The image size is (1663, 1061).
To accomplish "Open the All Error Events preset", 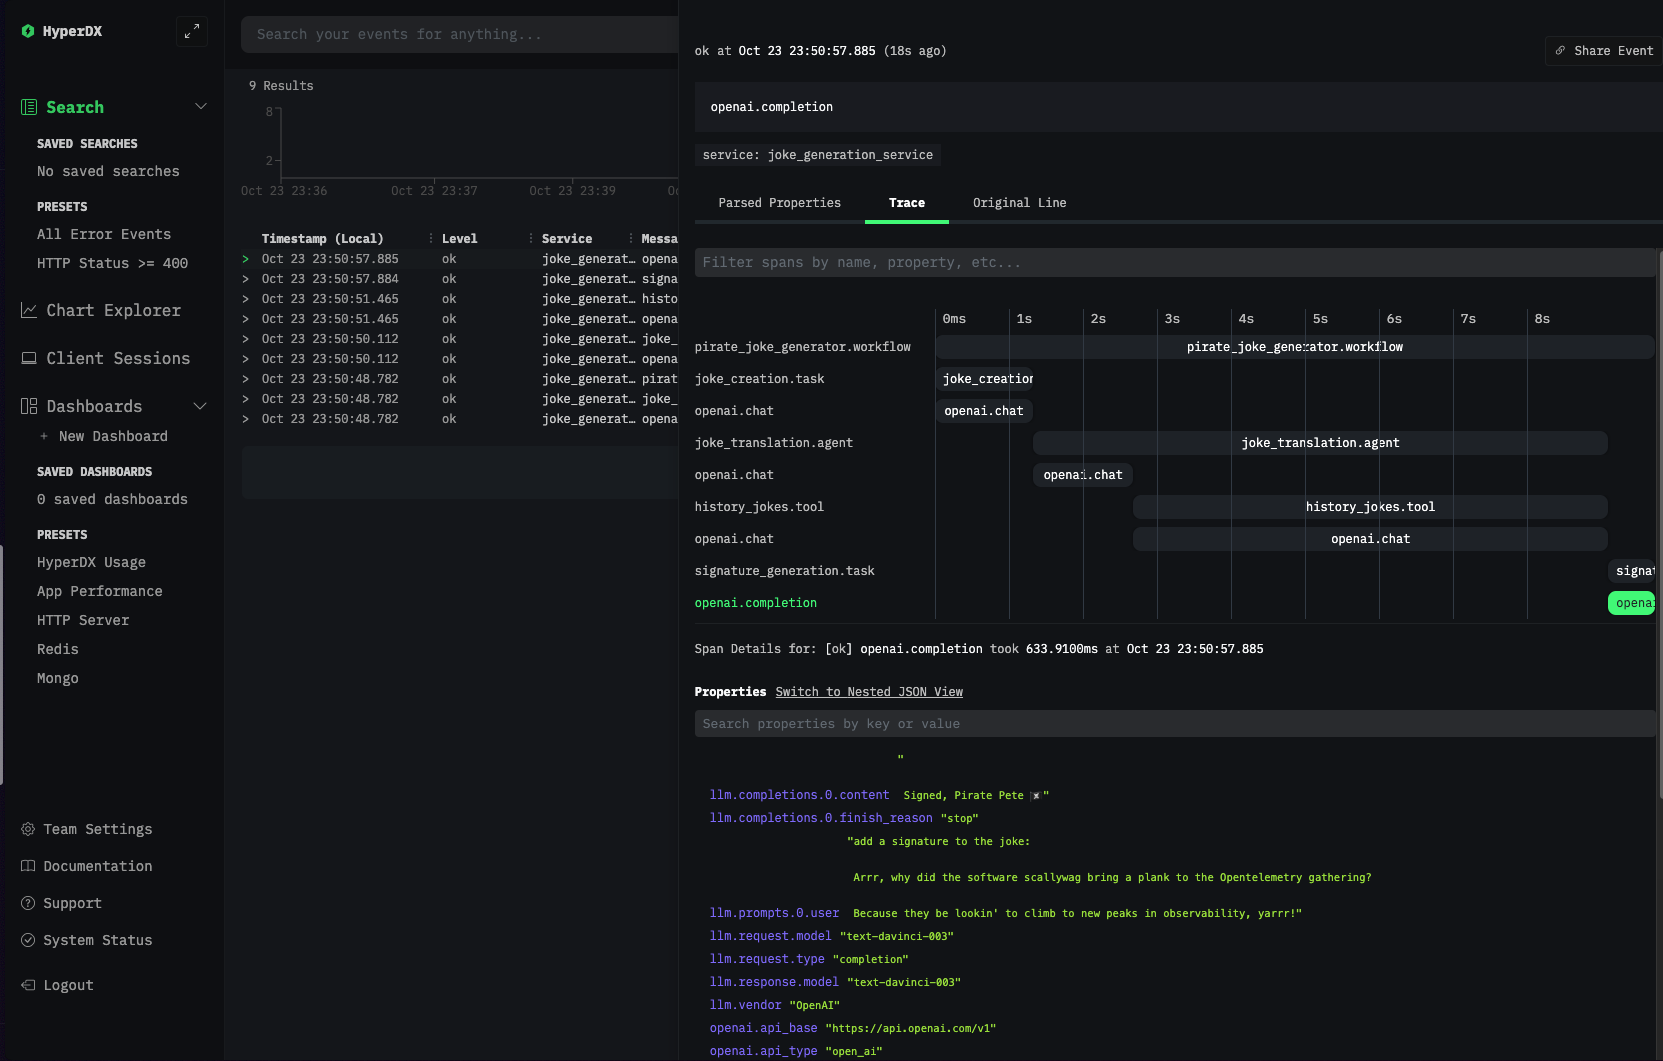I will click(104, 234).
